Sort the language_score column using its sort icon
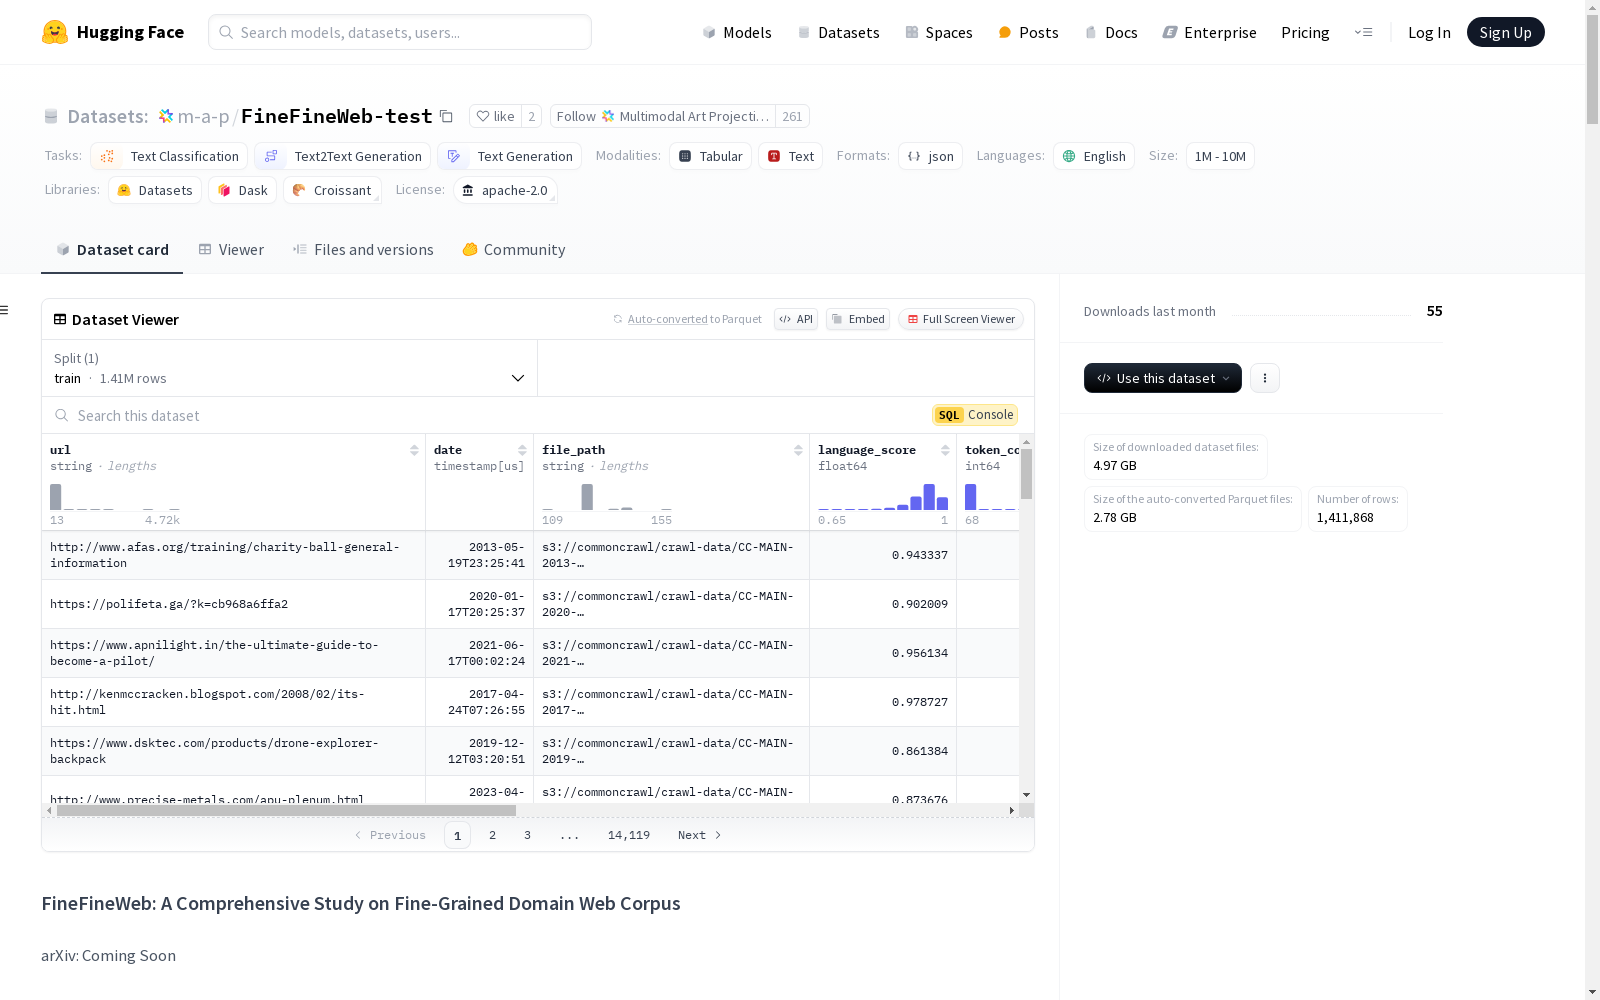Viewport: 1600px width, 1000px height. pyautogui.click(x=945, y=450)
